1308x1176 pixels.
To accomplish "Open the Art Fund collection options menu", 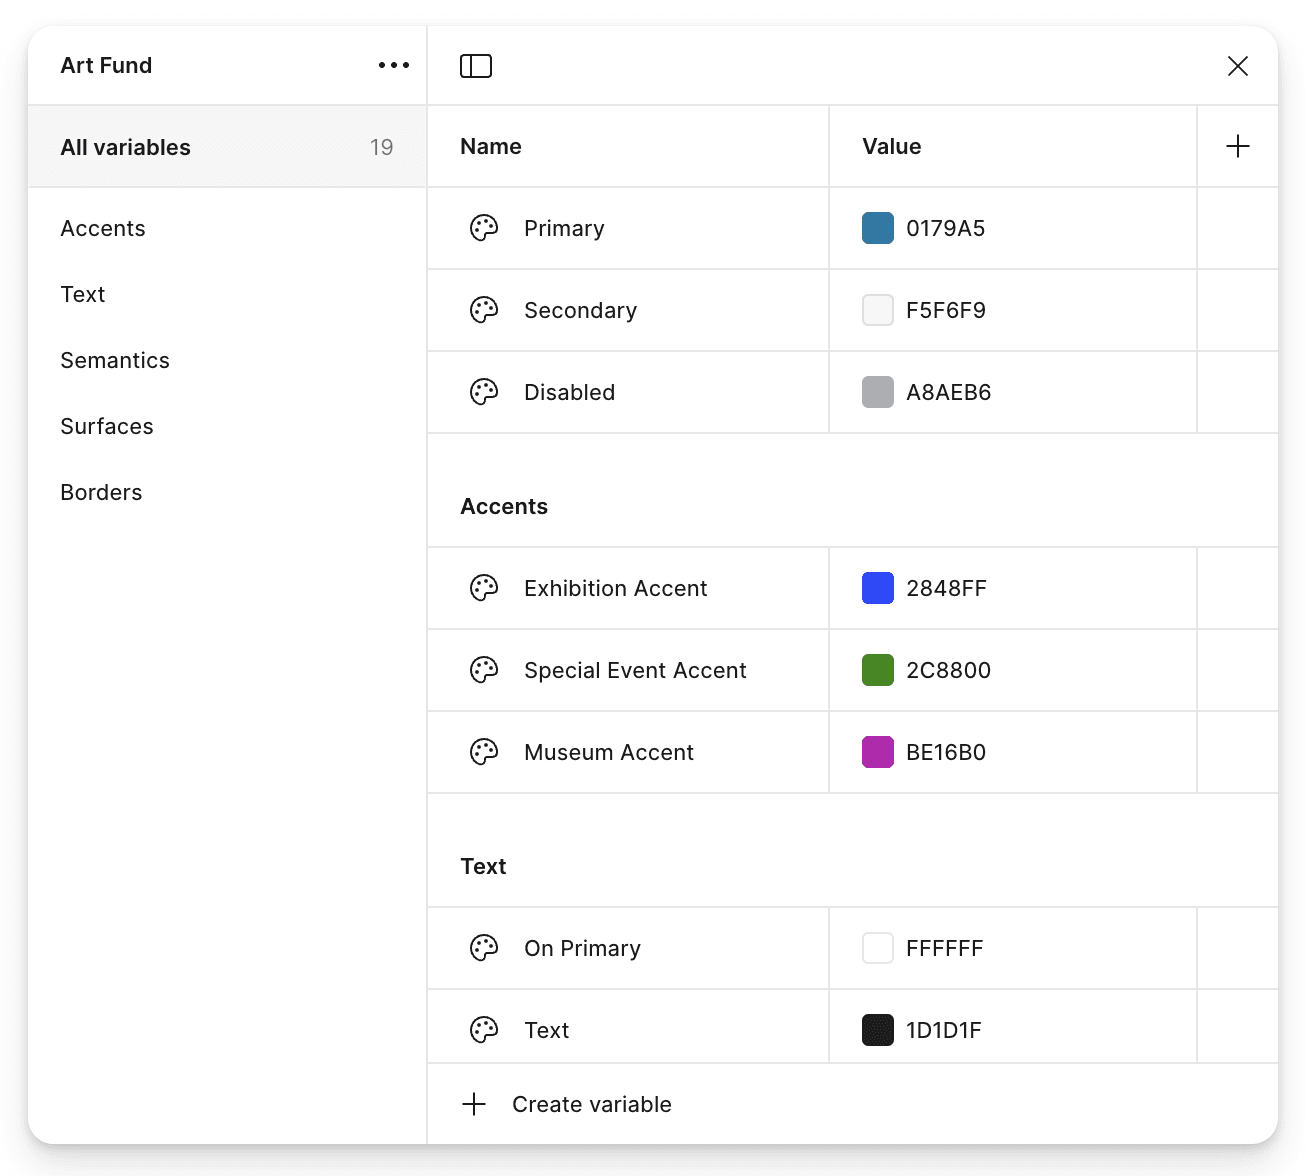I will coord(394,65).
